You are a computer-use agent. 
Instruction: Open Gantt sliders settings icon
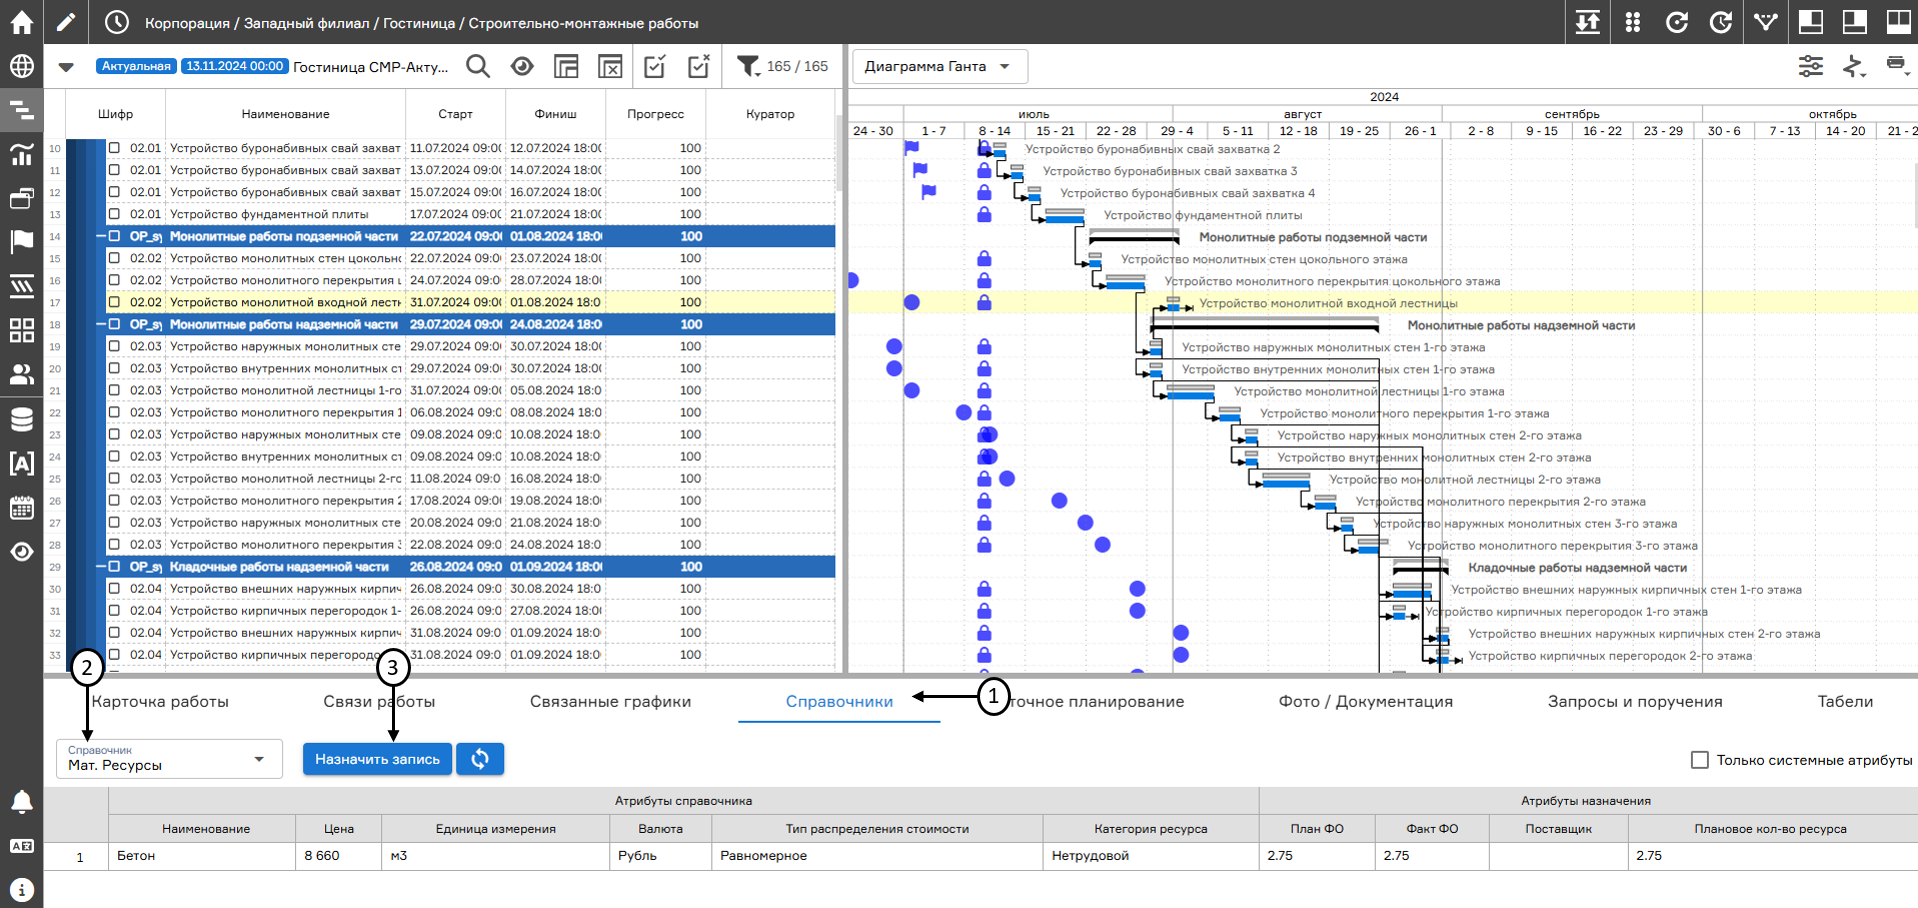tap(1811, 66)
